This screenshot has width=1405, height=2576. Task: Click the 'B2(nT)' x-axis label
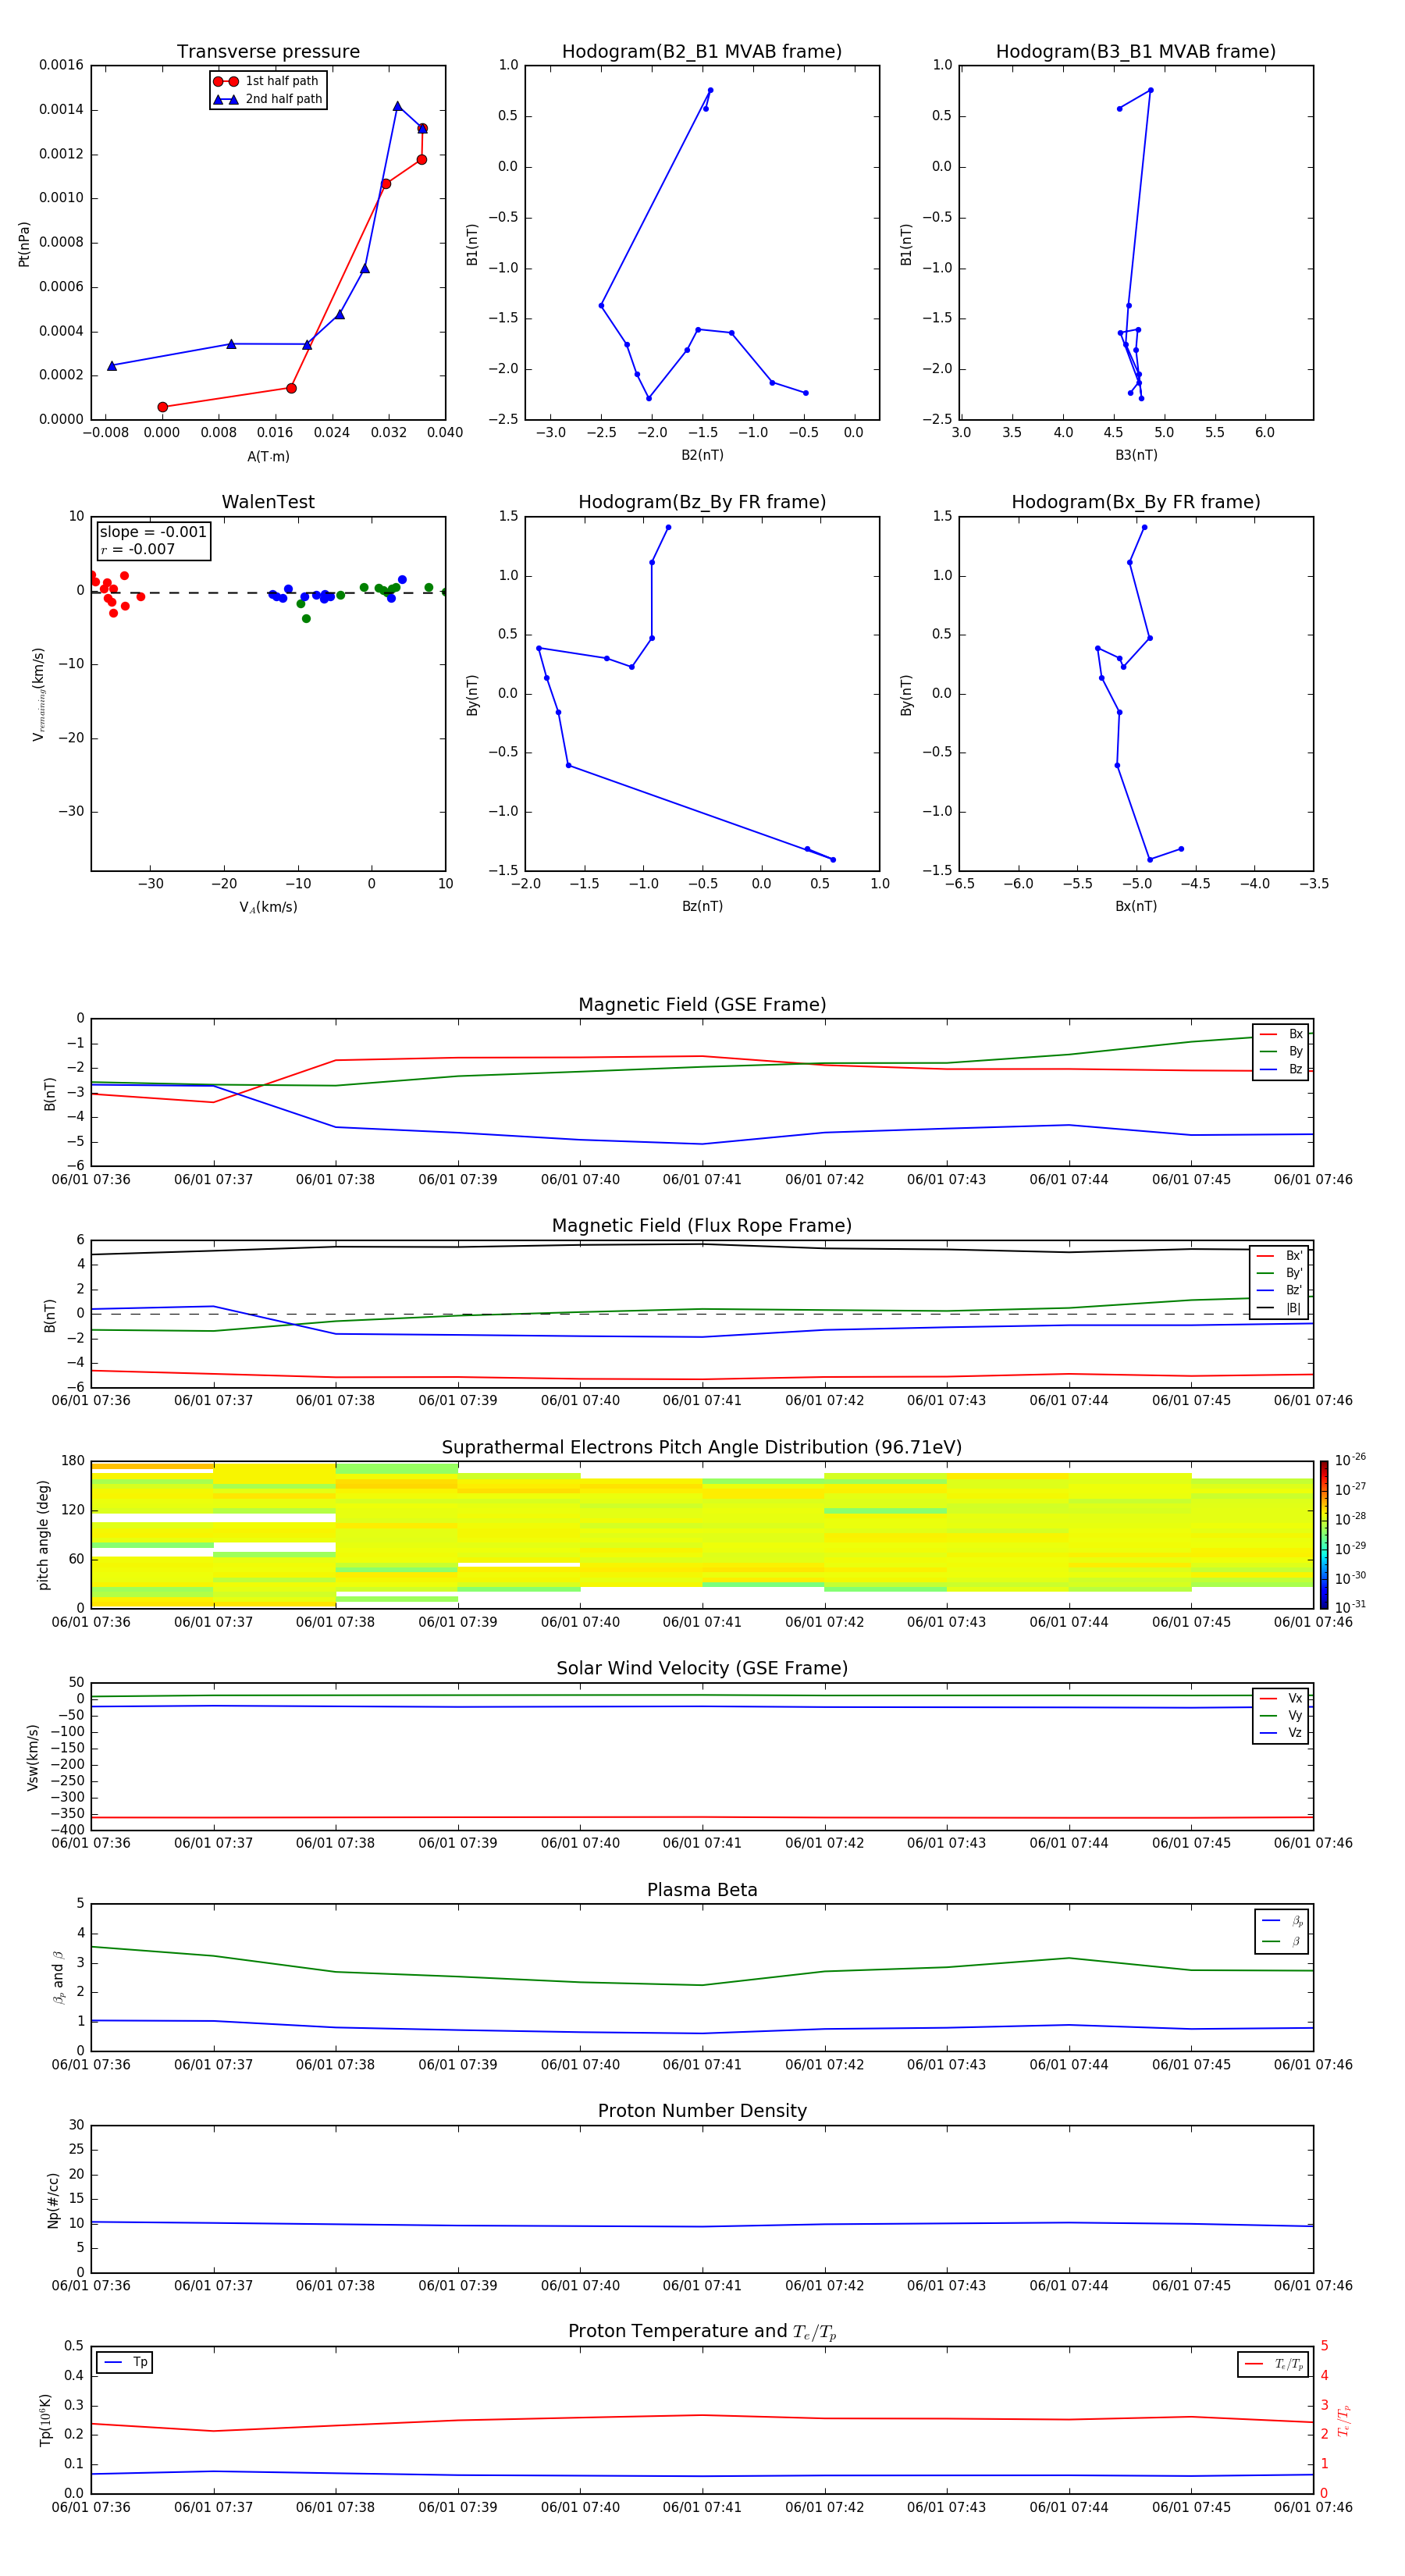[x=702, y=455]
